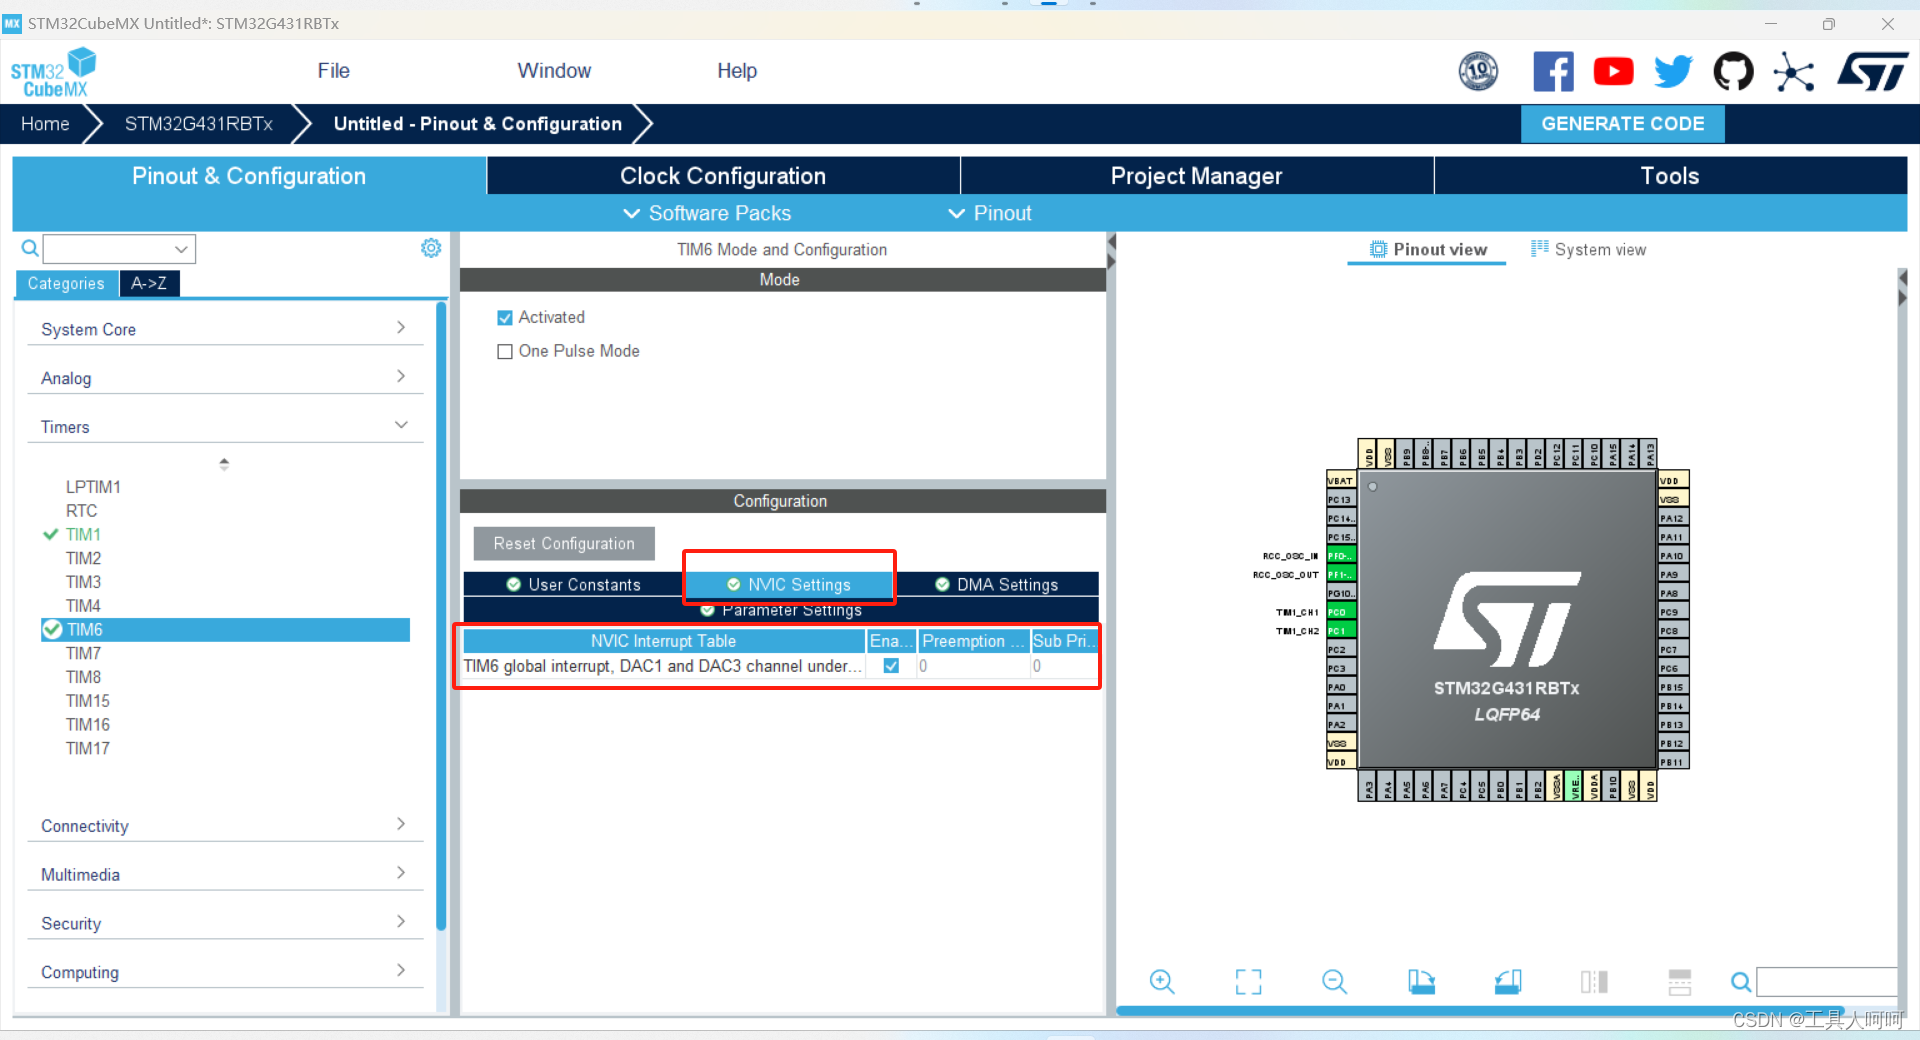Open the Window menu
This screenshot has width=1920, height=1040.
(554, 71)
